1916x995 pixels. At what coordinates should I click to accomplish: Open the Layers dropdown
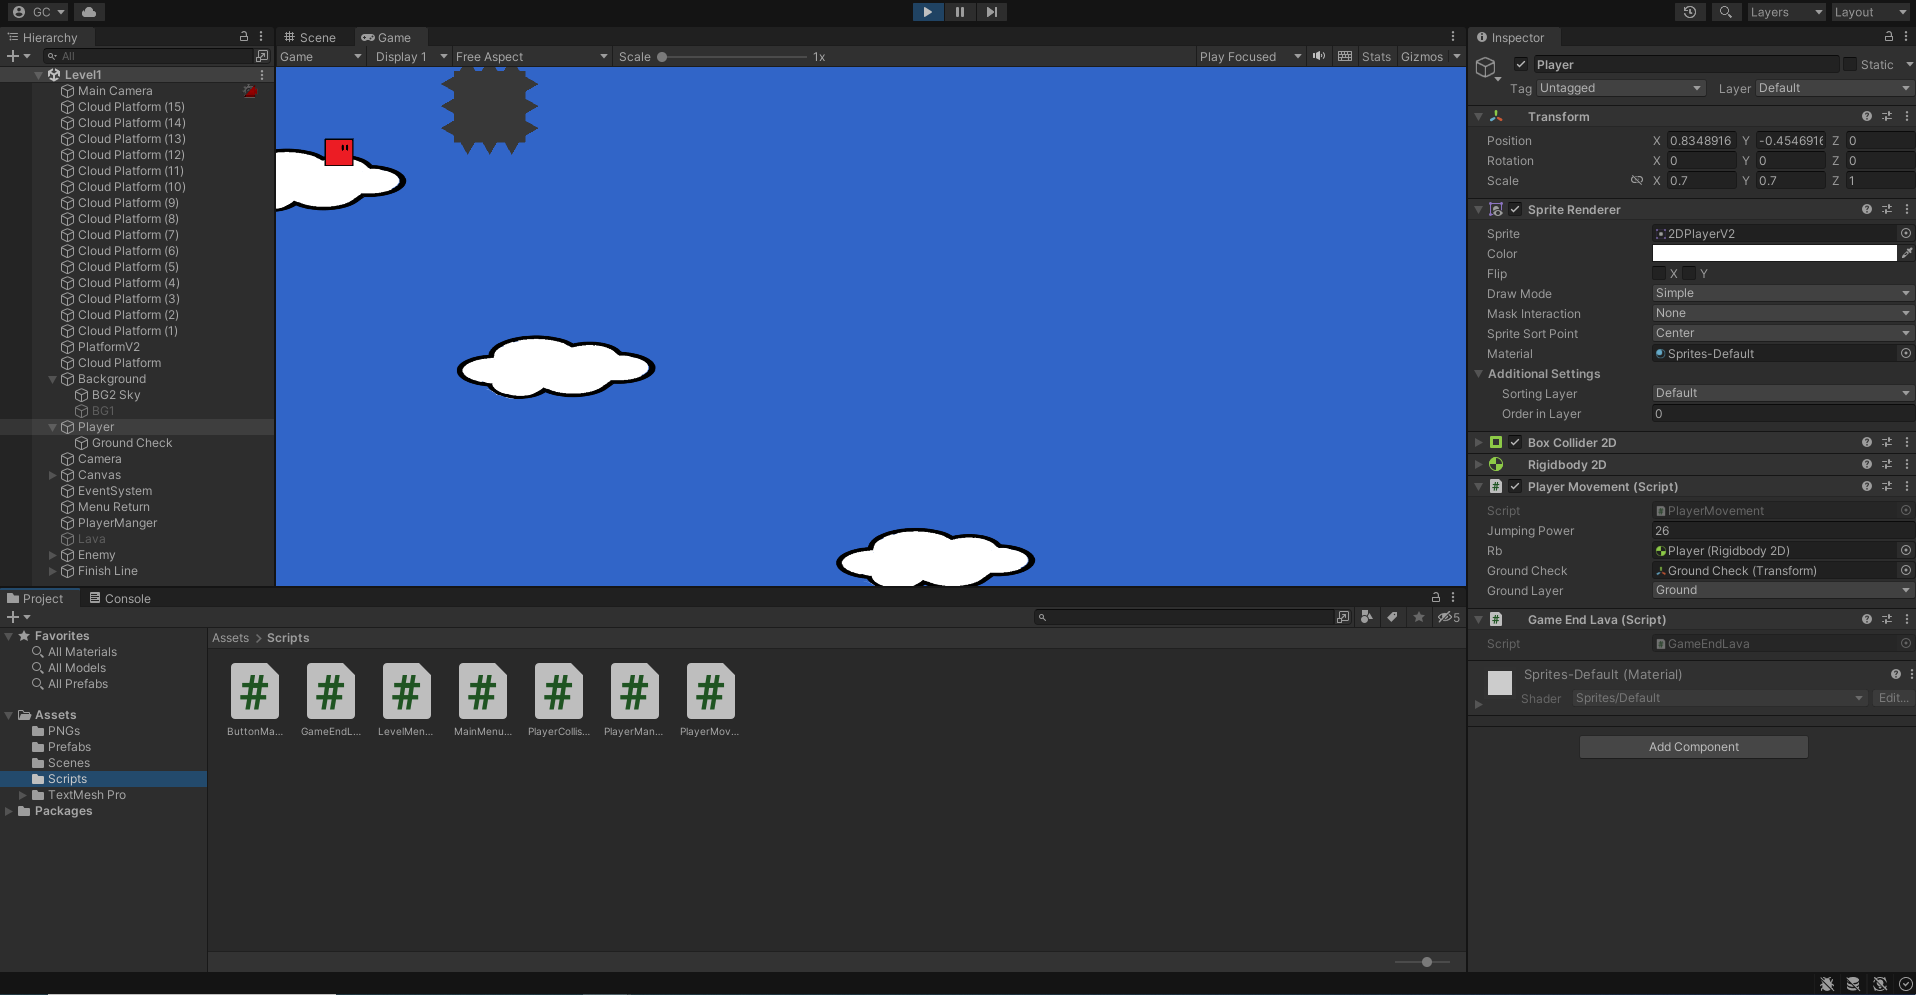(1786, 12)
